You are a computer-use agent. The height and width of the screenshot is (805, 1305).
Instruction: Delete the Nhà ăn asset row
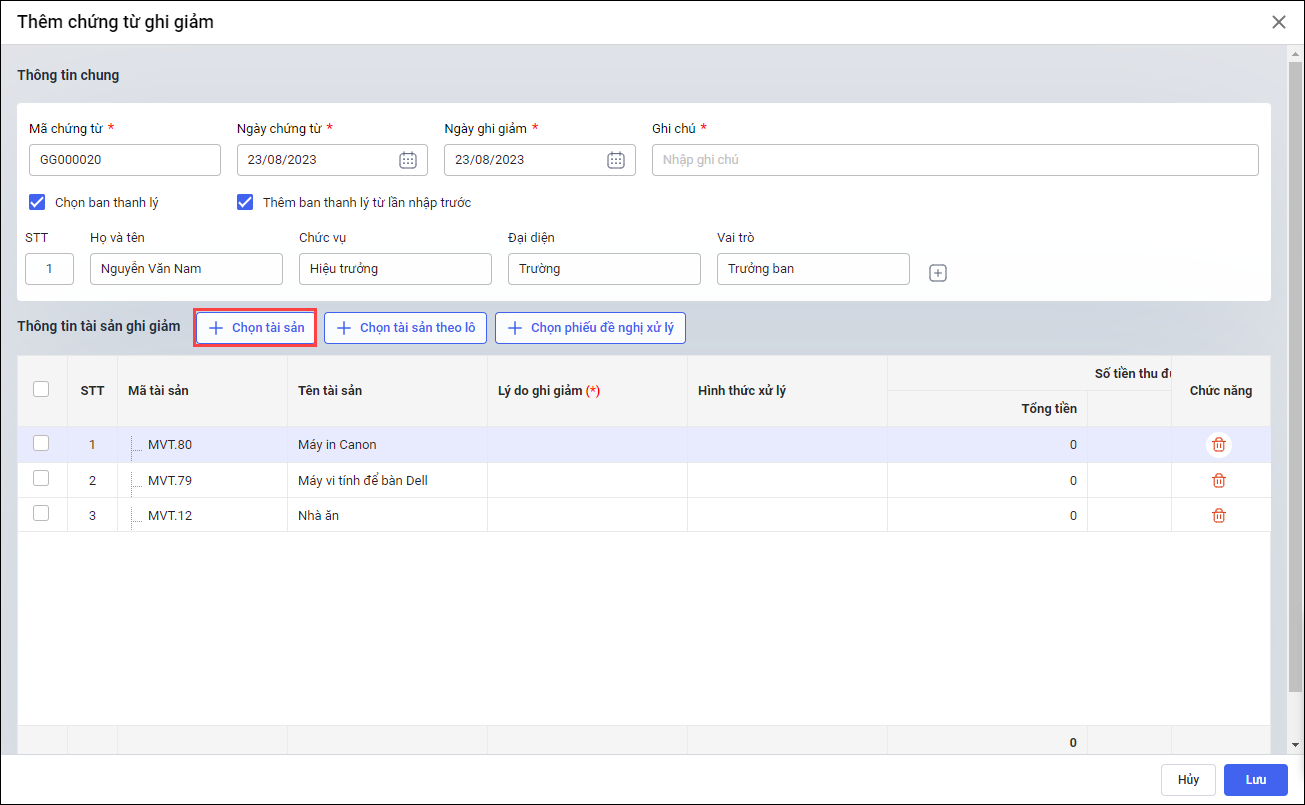(1218, 516)
